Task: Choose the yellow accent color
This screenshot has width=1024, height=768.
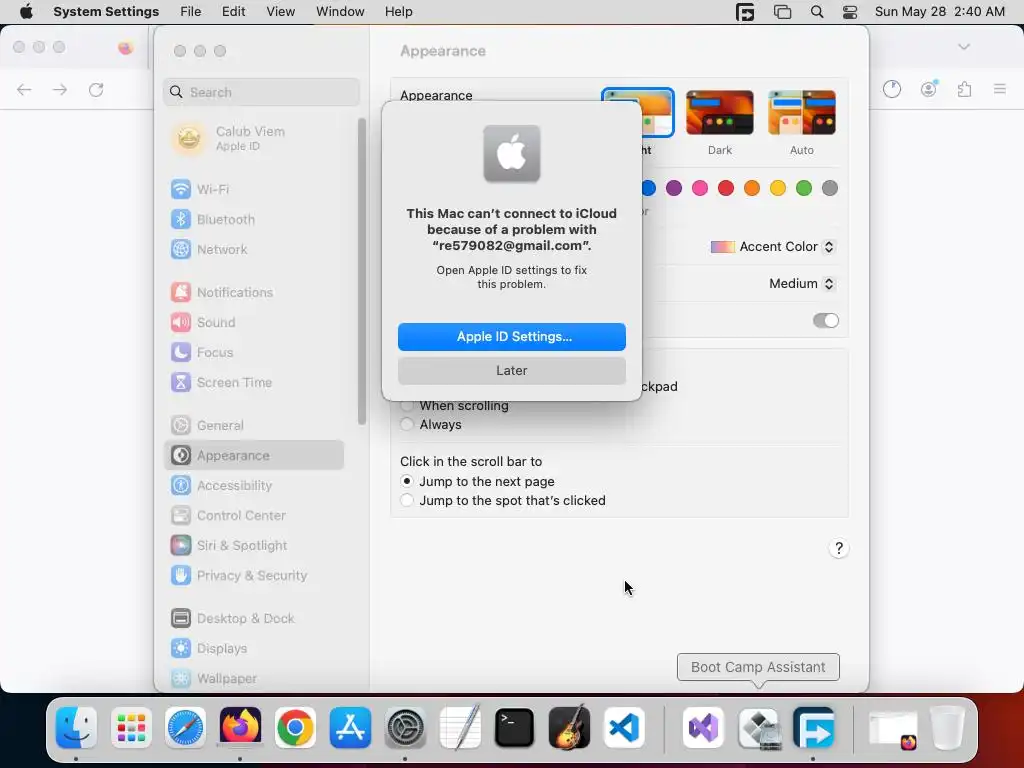Action: [x=778, y=188]
